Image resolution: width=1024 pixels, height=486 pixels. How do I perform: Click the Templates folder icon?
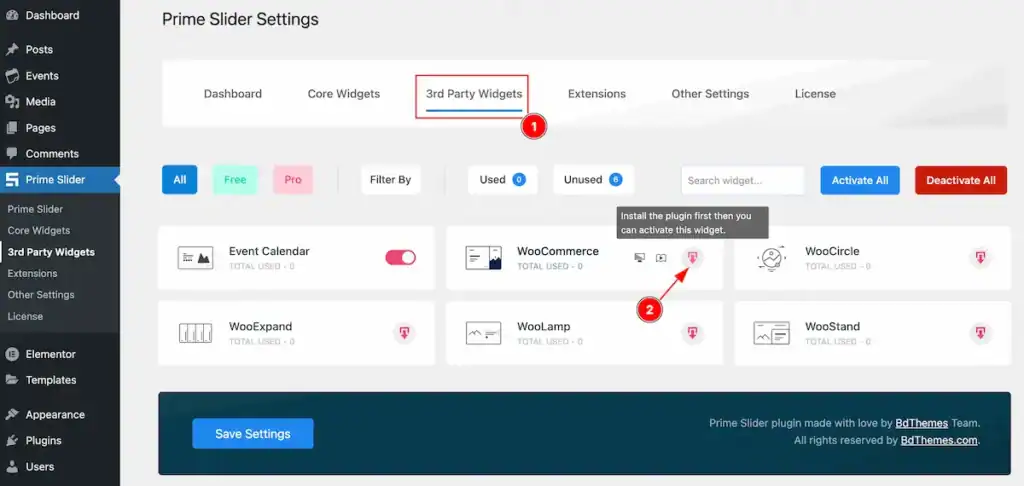pyautogui.click(x=12, y=380)
